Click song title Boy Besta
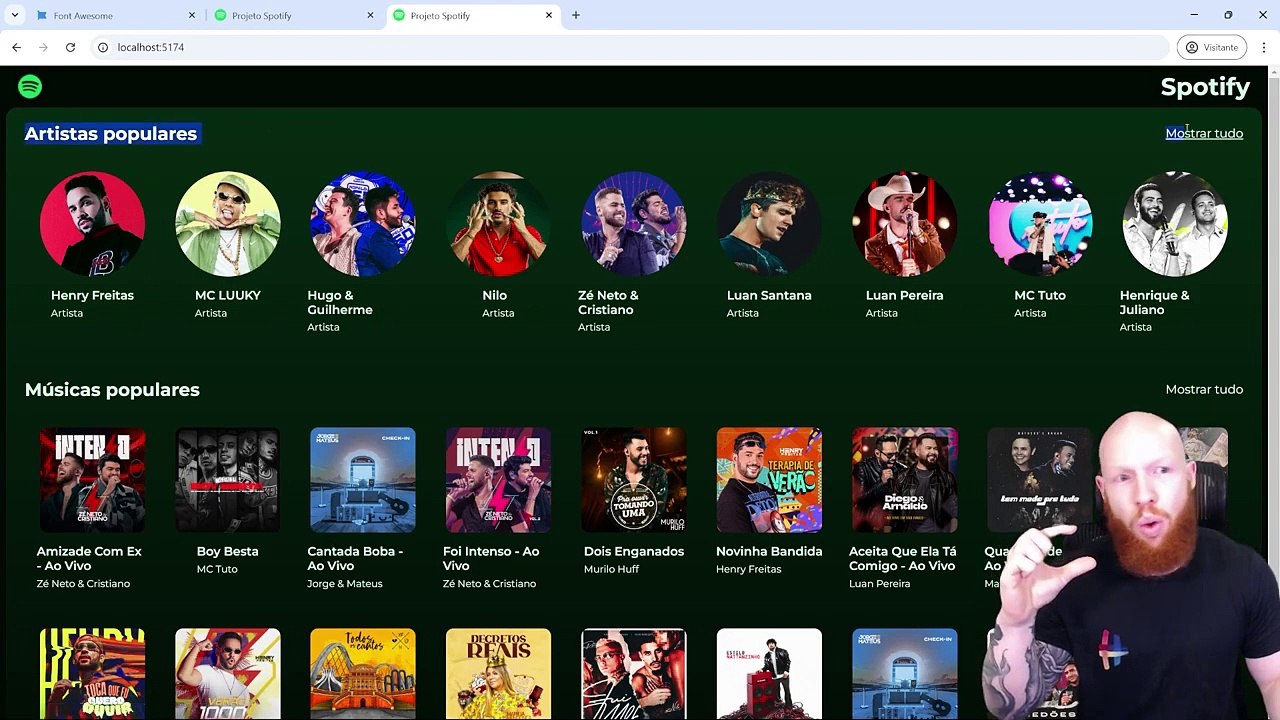The height and width of the screenshot is (720, 1280). pyautogui.click(x=227, y=551)
